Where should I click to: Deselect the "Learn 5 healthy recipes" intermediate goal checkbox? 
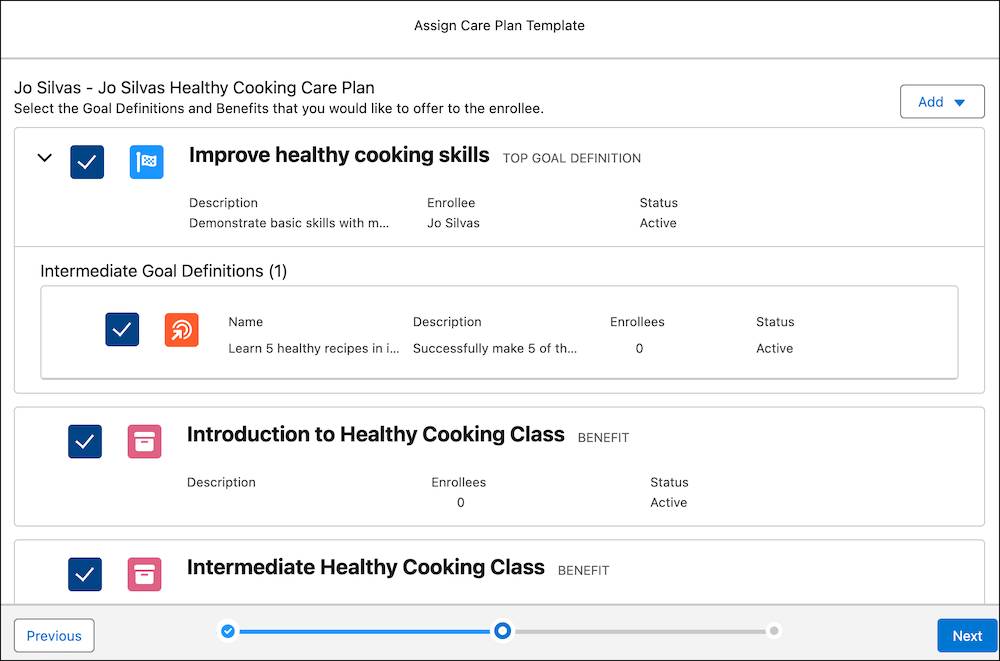(122, 329)
